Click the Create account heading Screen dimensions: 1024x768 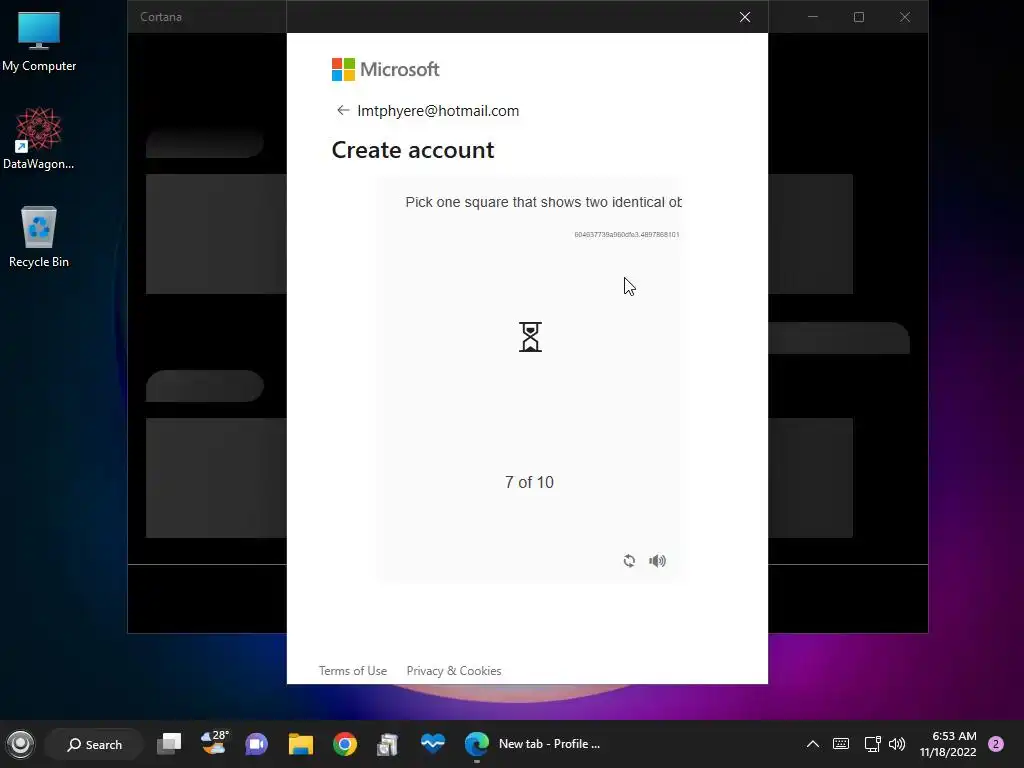[413, 150]
